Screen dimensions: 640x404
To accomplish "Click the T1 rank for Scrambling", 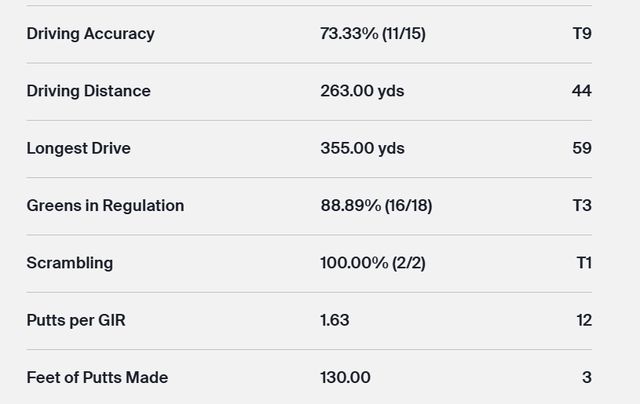I will click(x=584, y=263).
